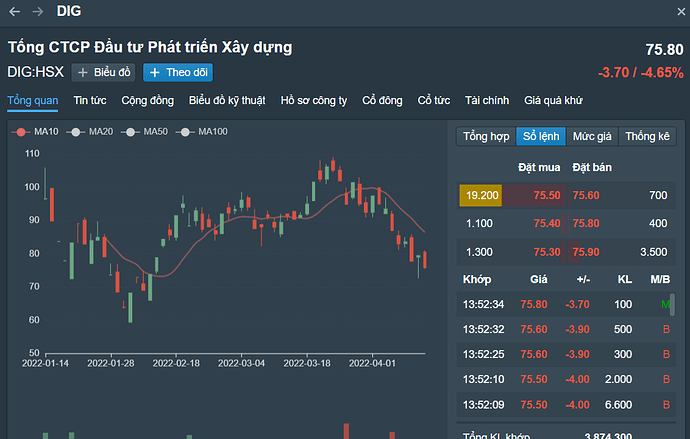The width and height of the screenshot is (690, 439).
Task: Toggle MA100 moving average line
Action: pos(203,132)
